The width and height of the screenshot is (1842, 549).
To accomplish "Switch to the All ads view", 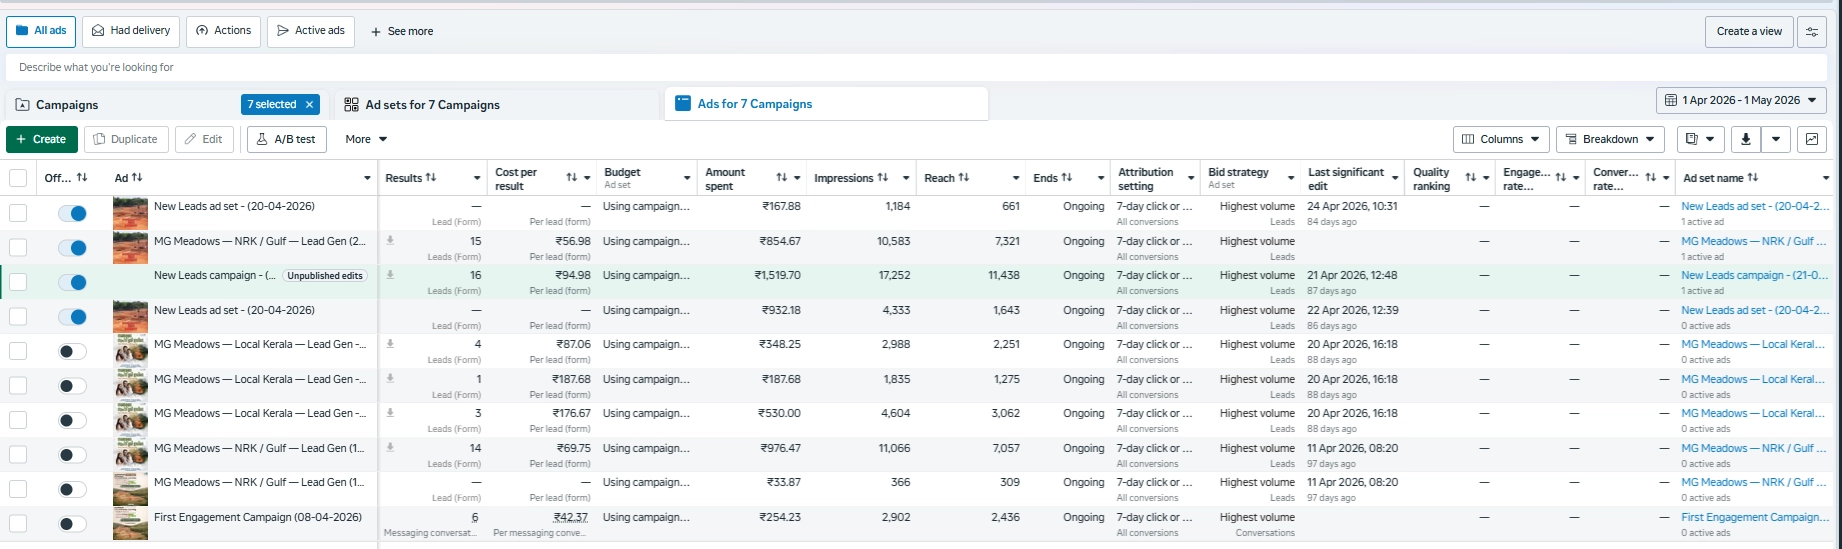I will tap(41, 31).
